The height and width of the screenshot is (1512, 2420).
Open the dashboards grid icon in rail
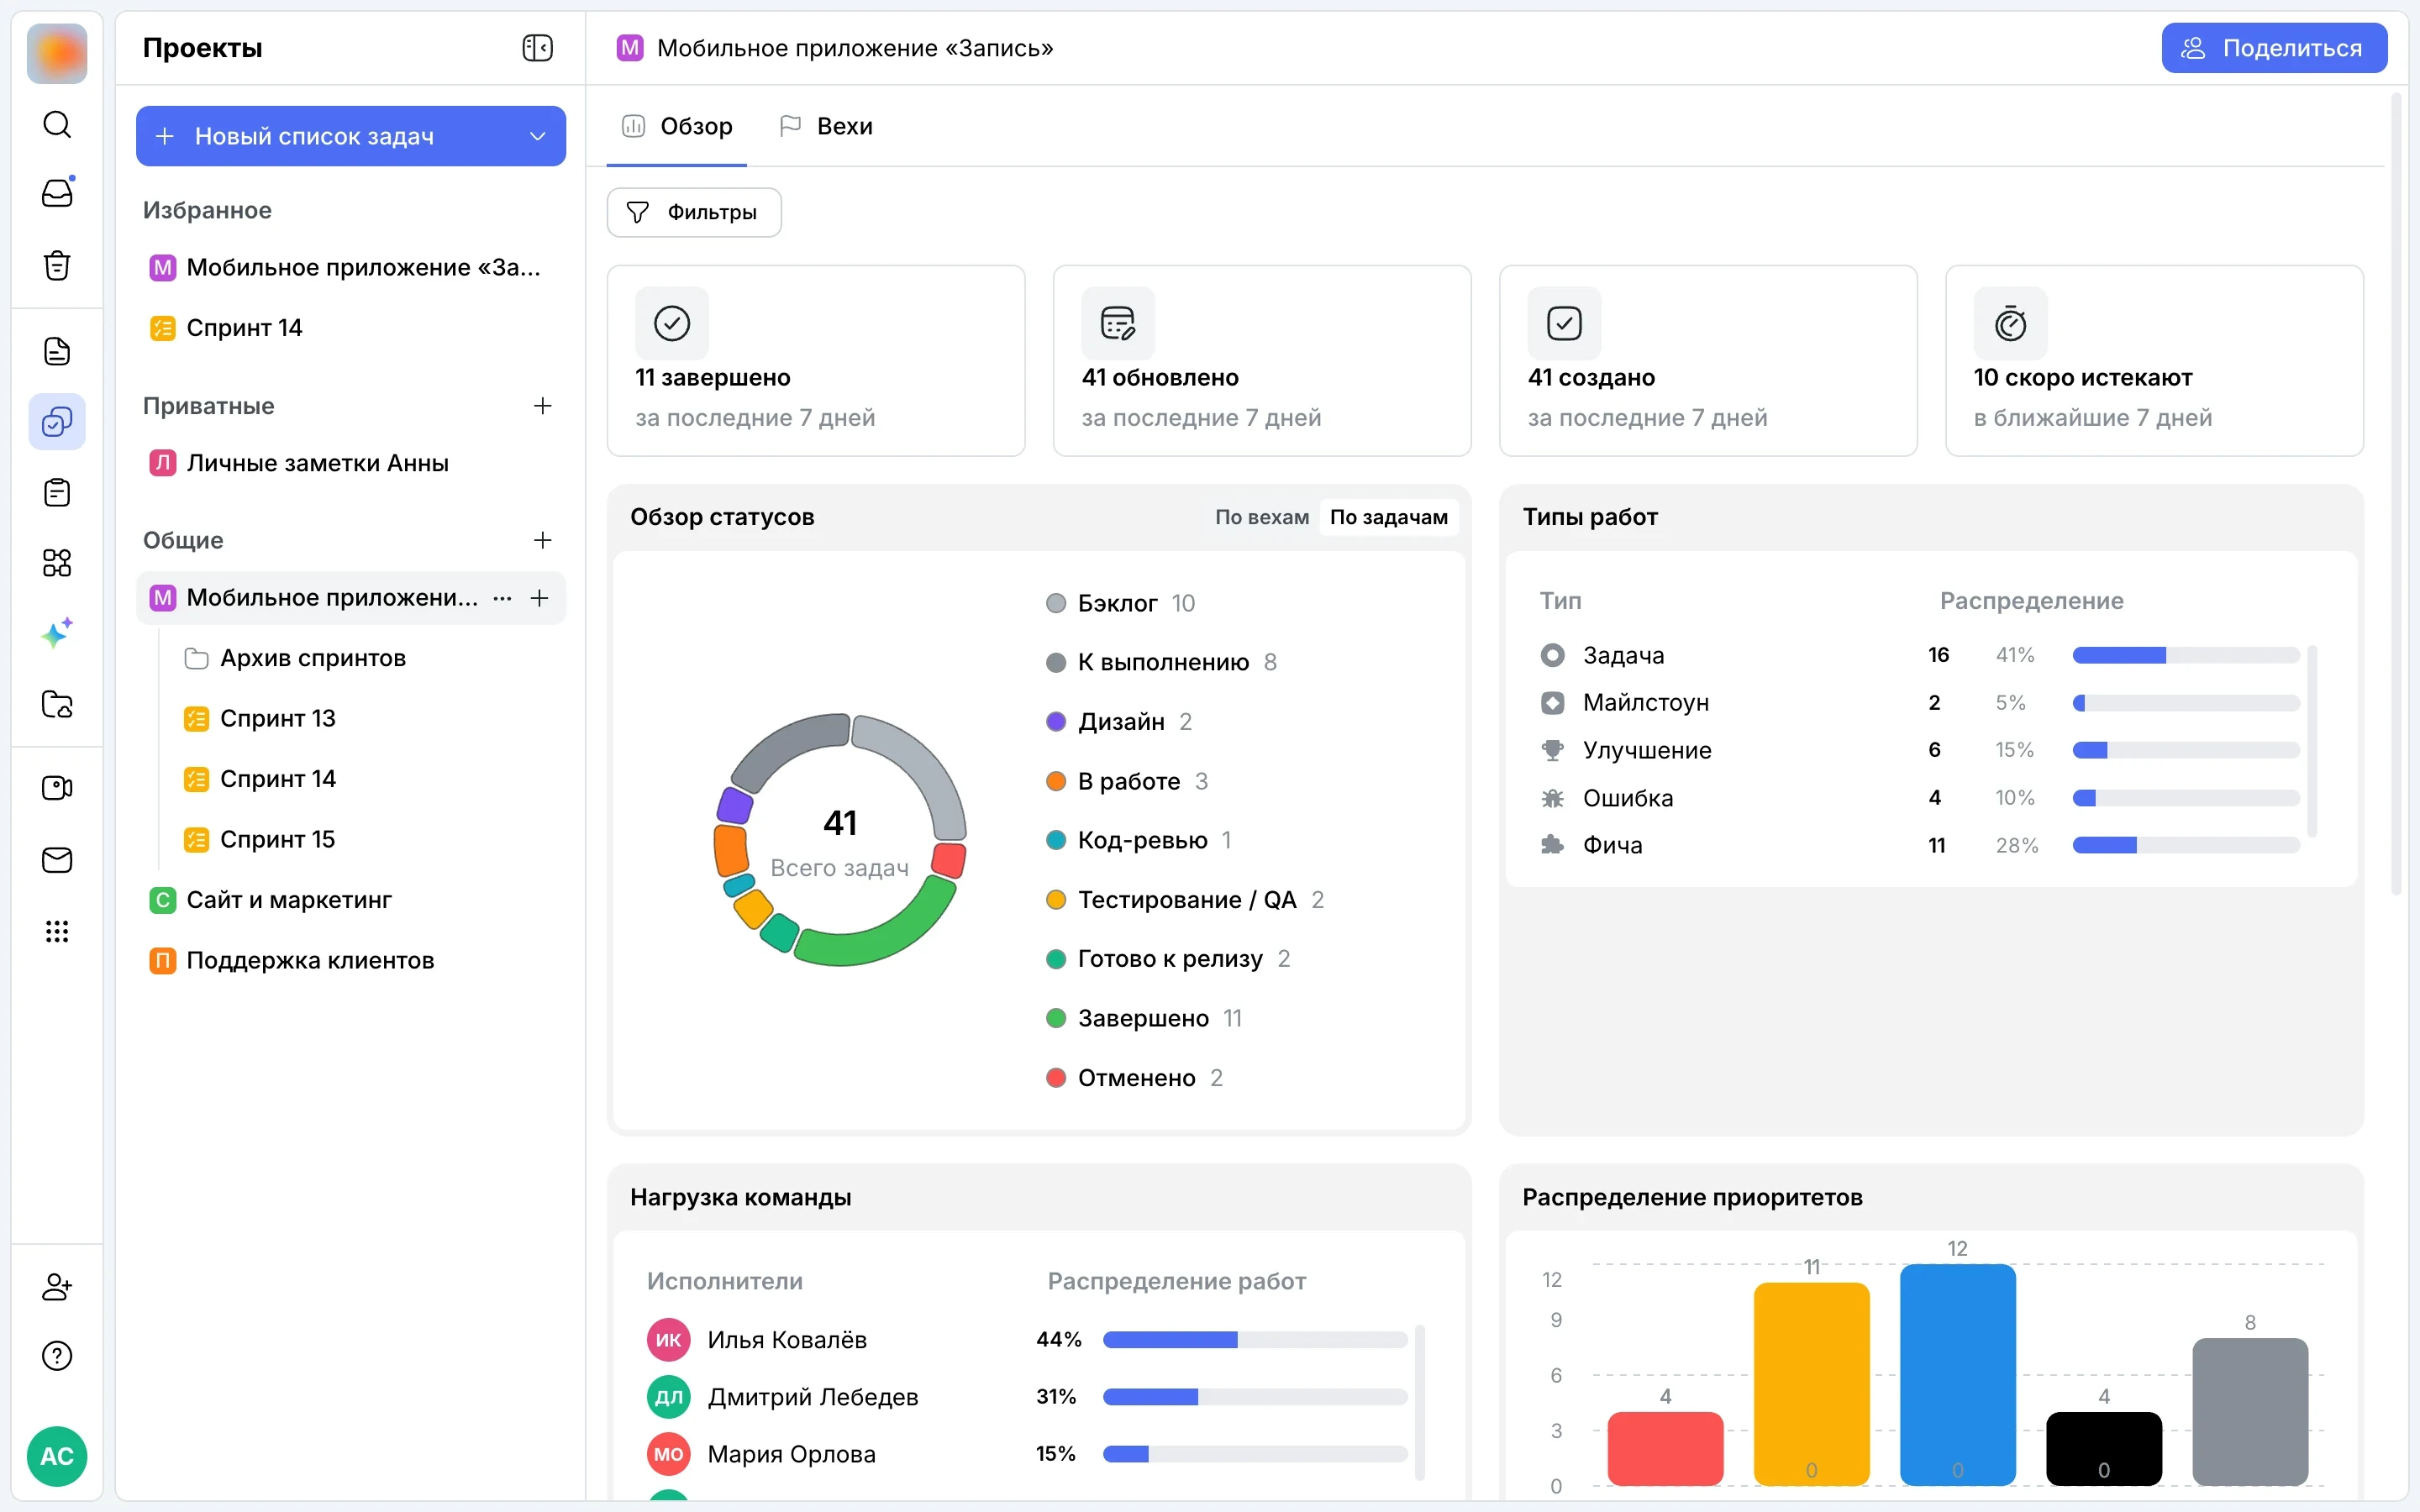[x=57, y=563]
